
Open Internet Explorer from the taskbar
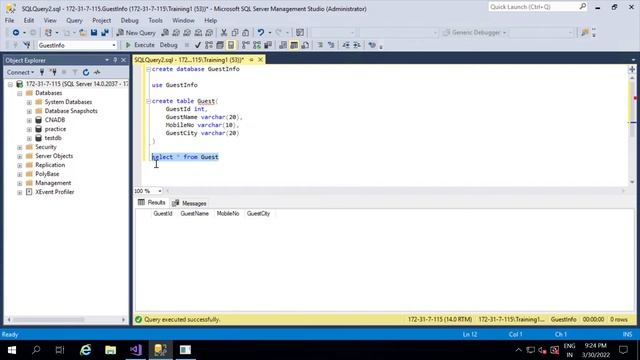point(85,350)
